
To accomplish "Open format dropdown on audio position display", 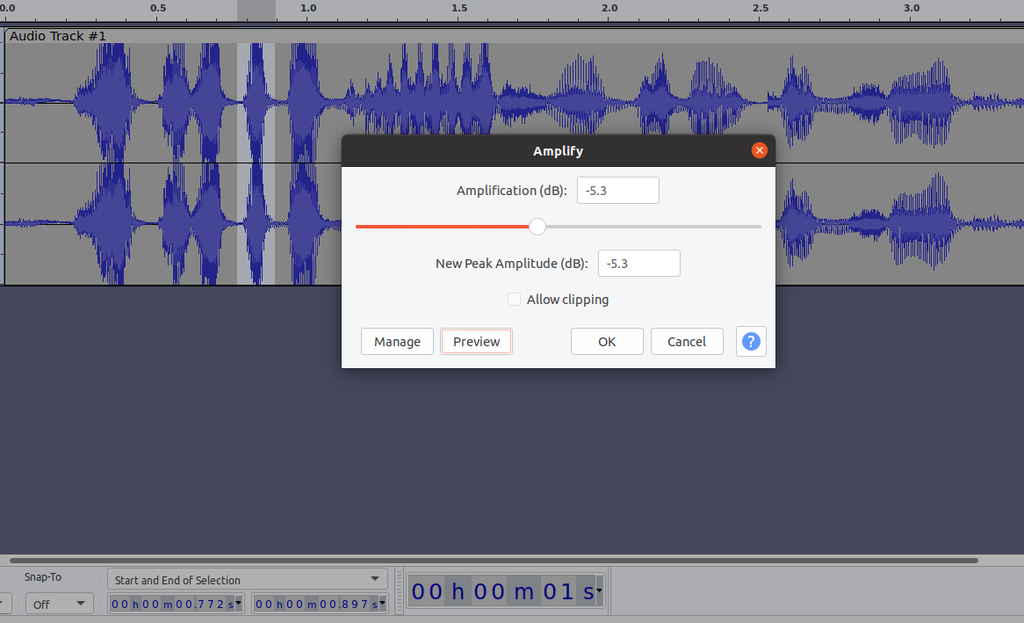I will pos(598,592).
